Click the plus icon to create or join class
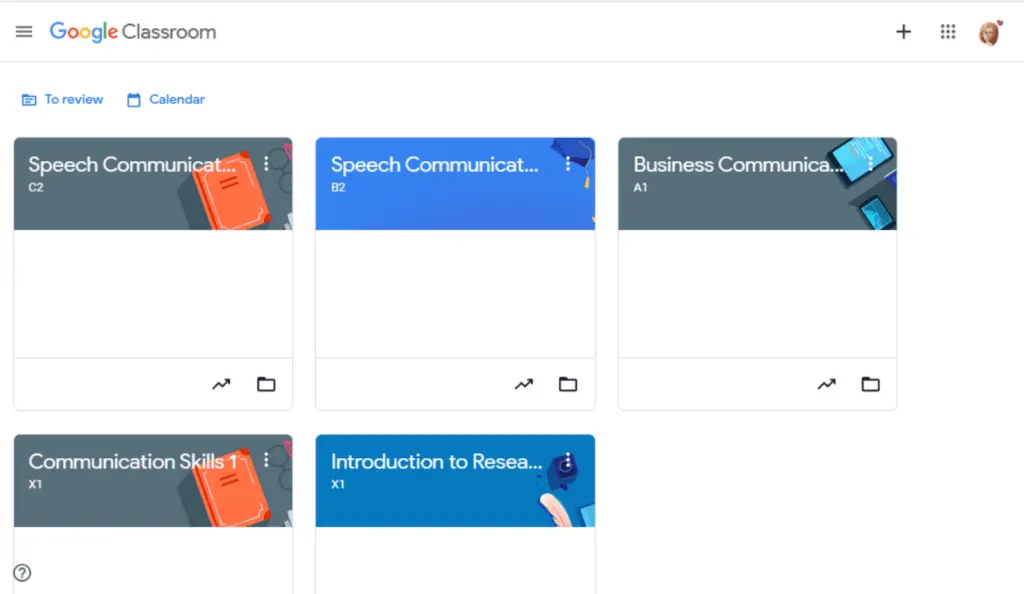Viewport: 1024px width, 594px height. (903, 31)
